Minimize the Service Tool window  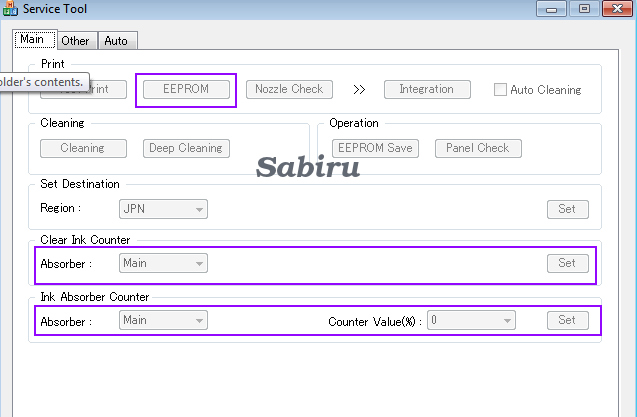pyautogui.click(x=551, y=9)
